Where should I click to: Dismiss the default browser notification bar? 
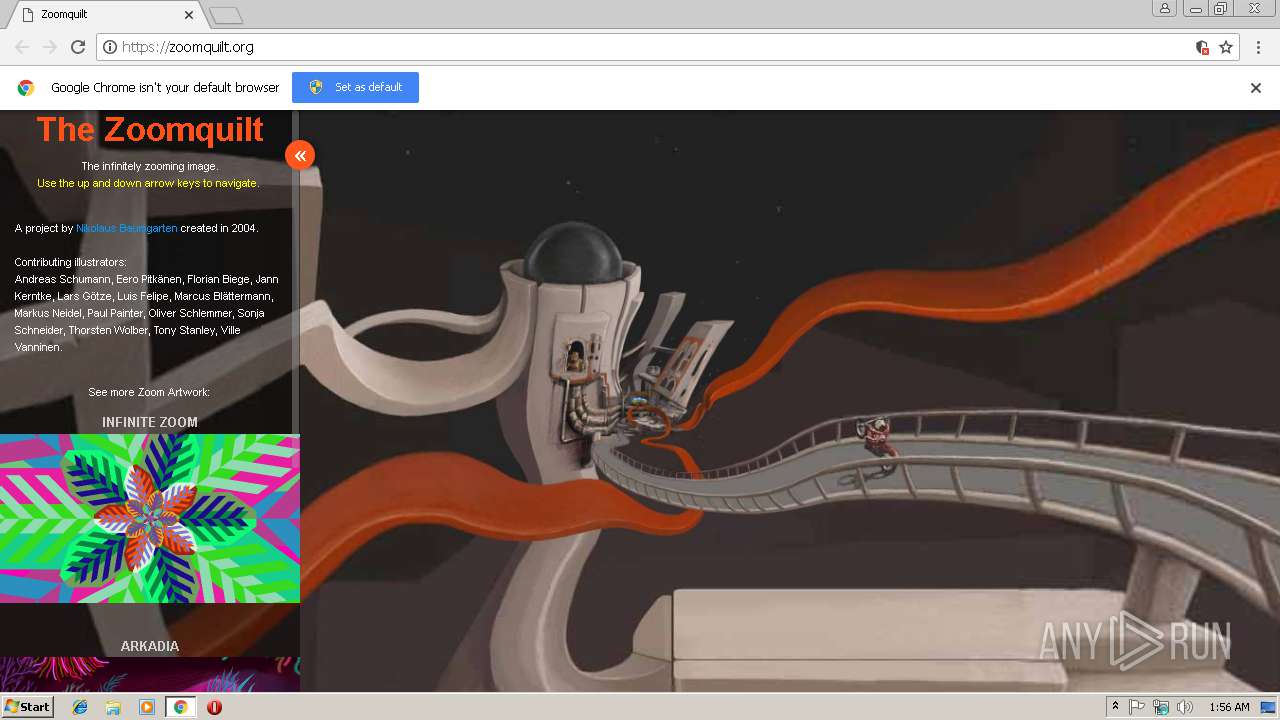[x=1256, y=88]
